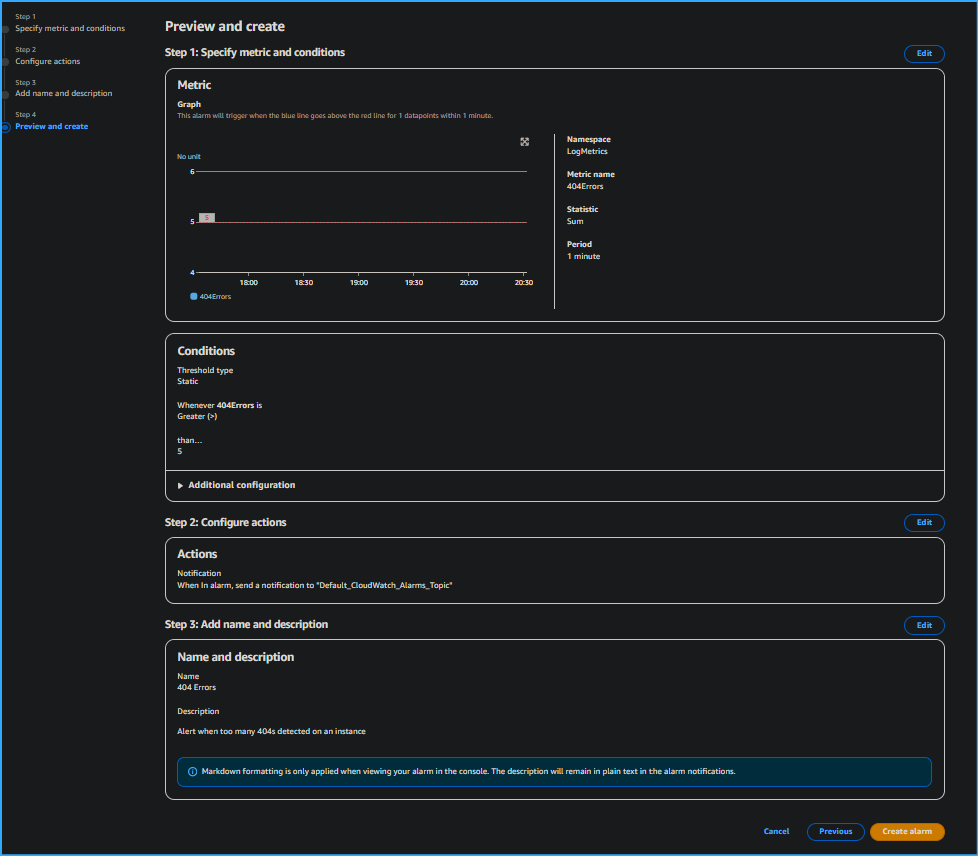Click Edit for Step 2 Configure actions
The height and width of the screenshot is (856, 978).
[923, 522]
